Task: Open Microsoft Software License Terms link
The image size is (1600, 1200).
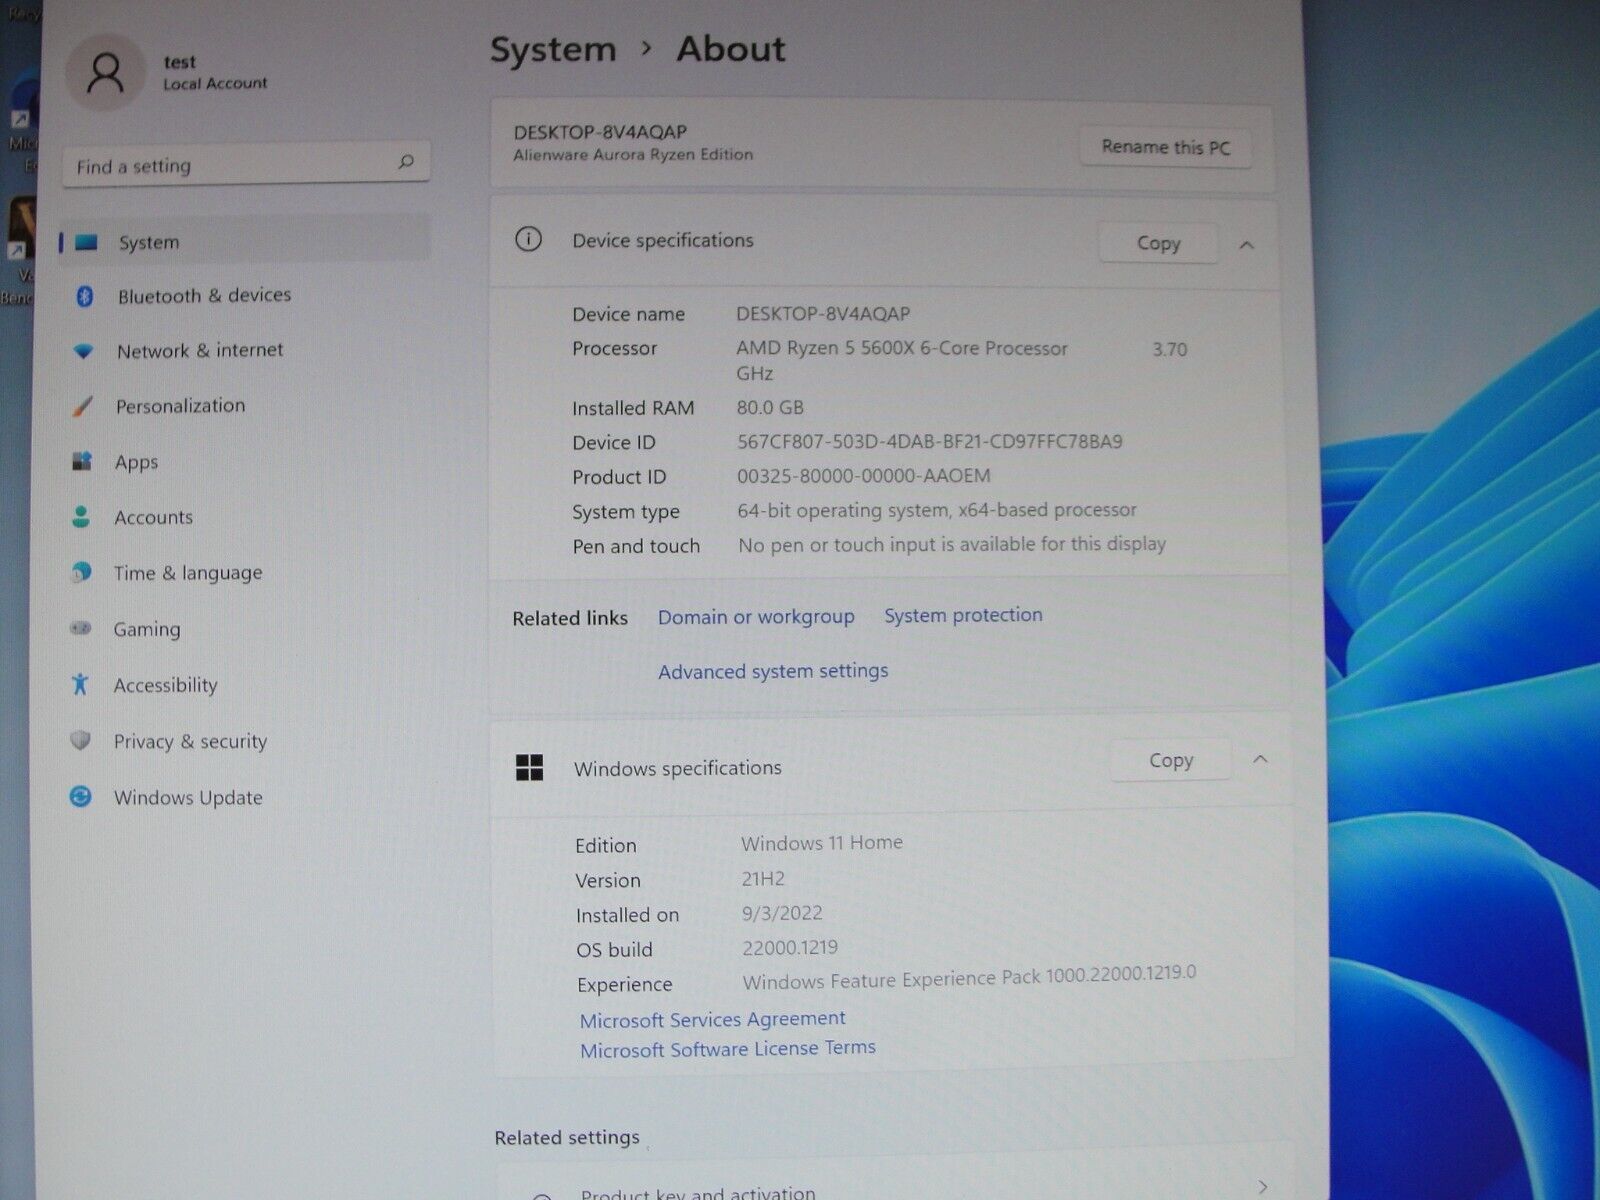Action: click(x=727, y=1049)
